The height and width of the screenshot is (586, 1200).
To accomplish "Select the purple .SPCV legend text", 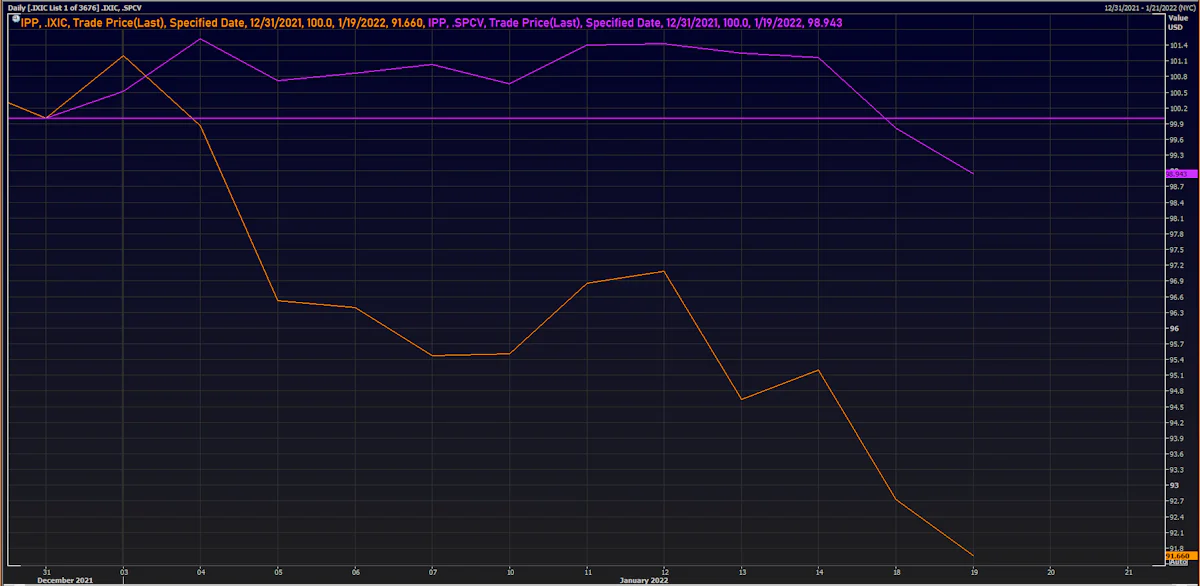I will click(x=637, y=21).
